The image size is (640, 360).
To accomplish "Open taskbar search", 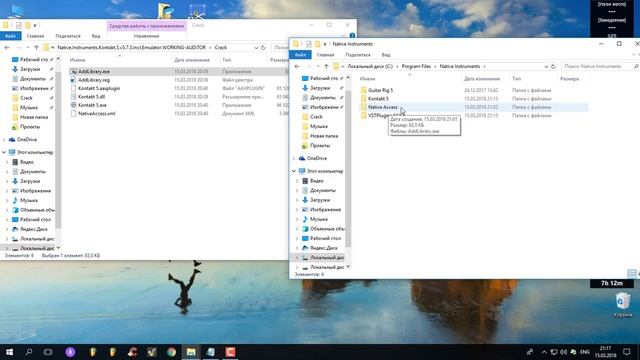I will 29,352.
